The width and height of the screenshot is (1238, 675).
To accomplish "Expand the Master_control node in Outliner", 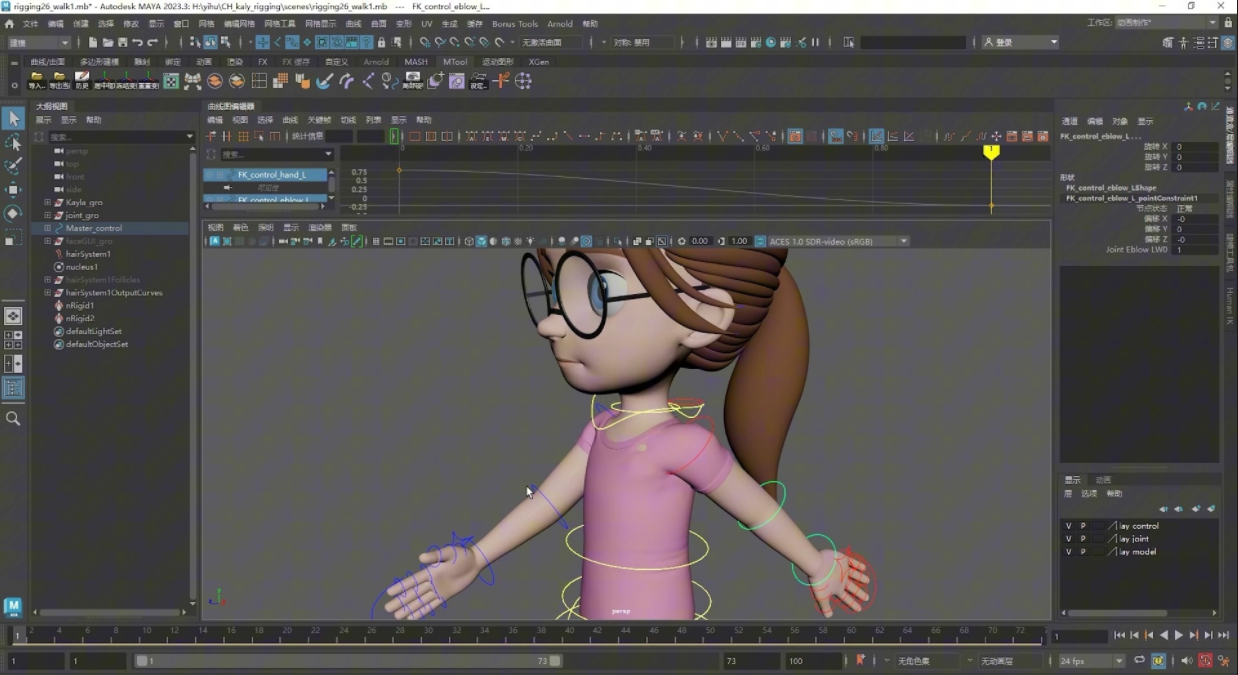I will tap(47, 228).
